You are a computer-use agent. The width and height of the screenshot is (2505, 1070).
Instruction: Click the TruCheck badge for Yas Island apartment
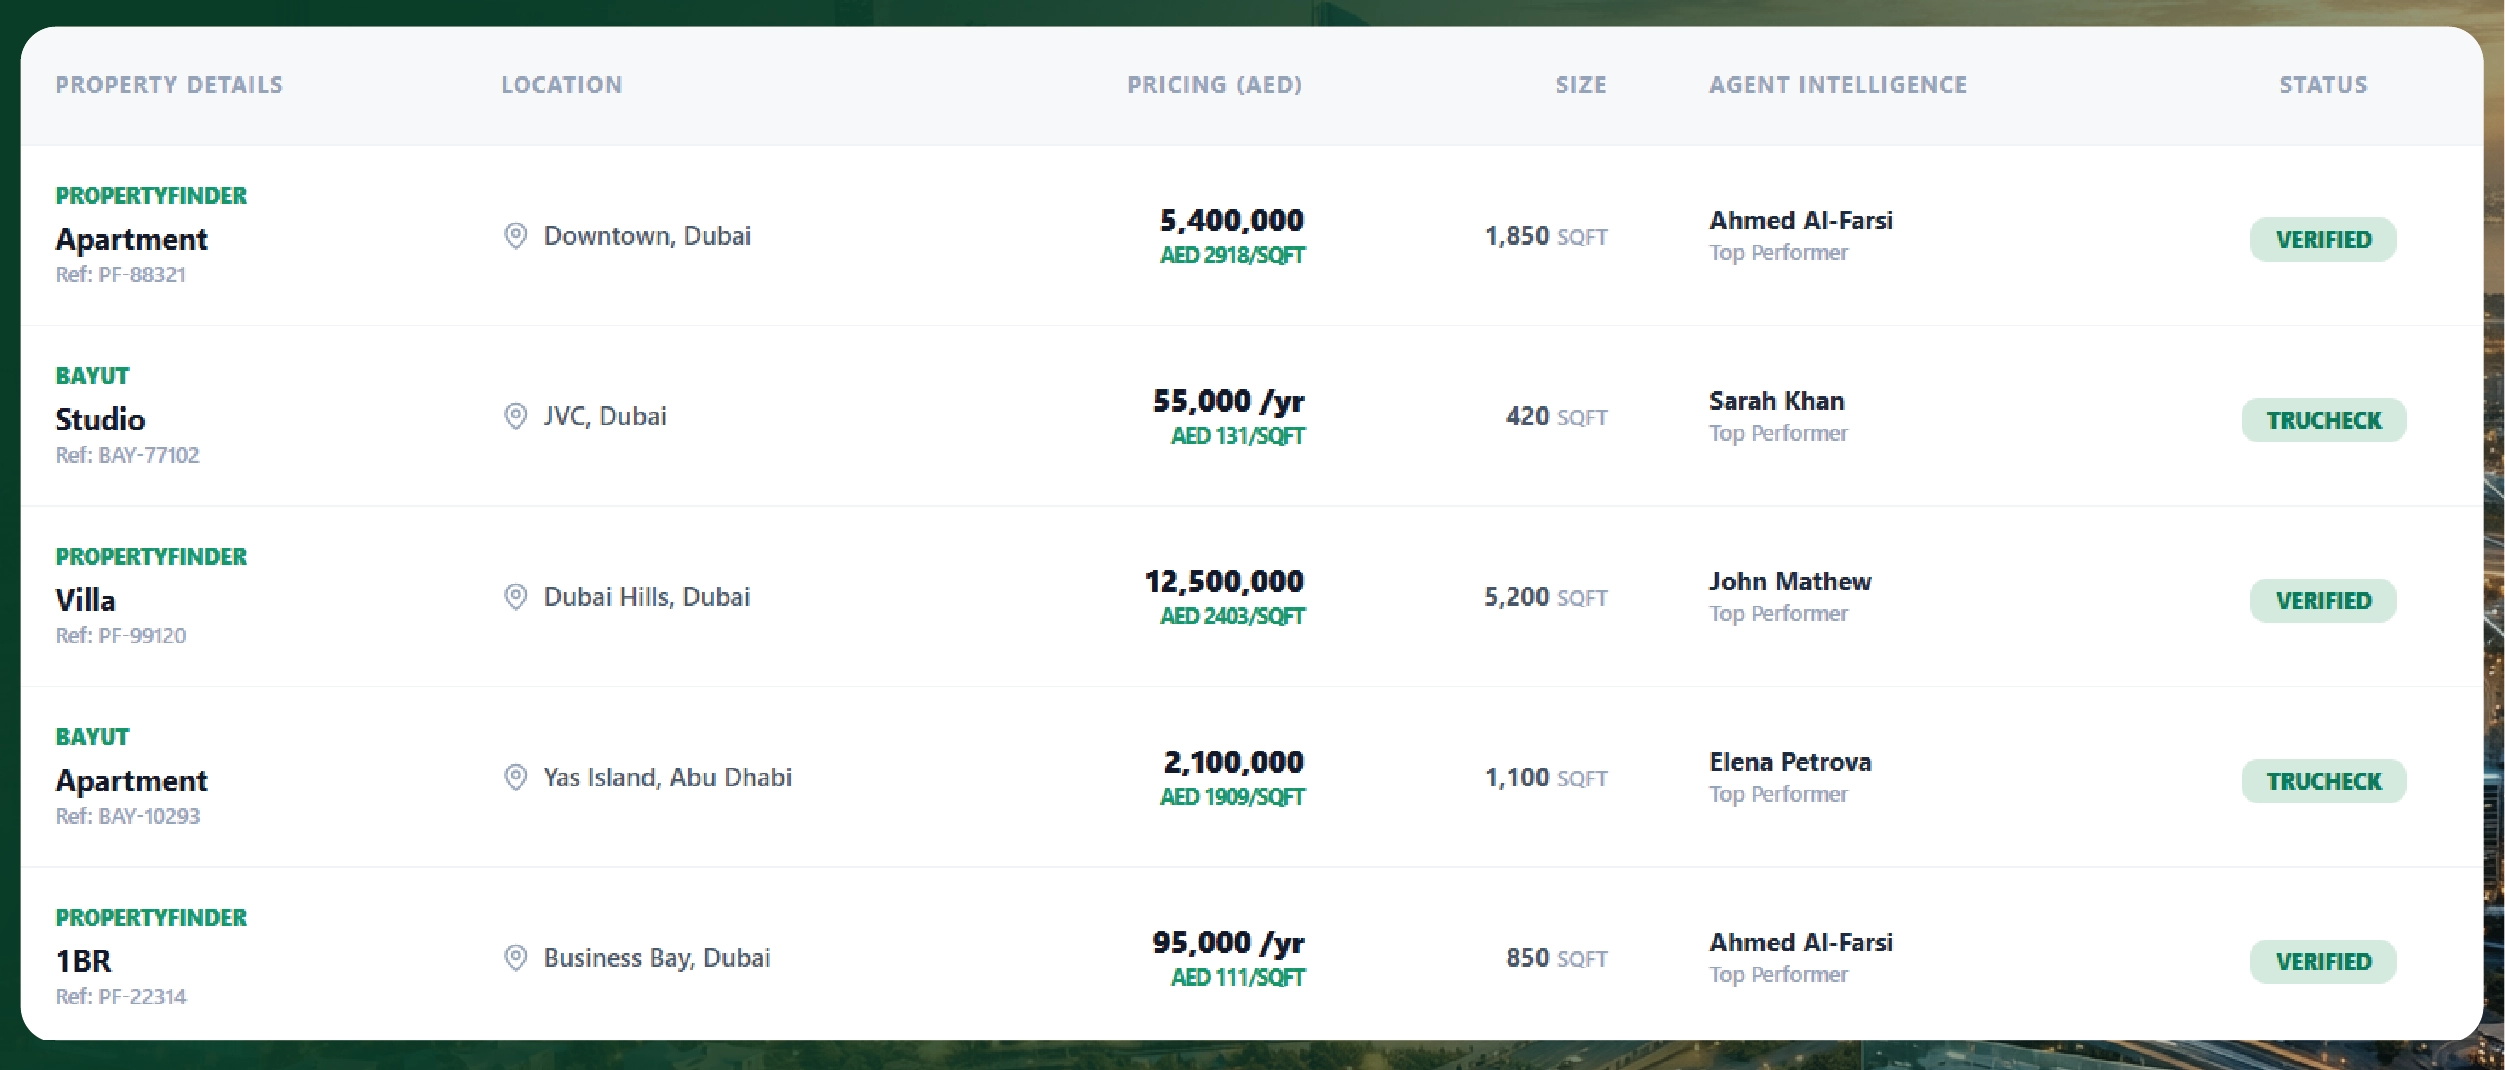(2322, 781)
